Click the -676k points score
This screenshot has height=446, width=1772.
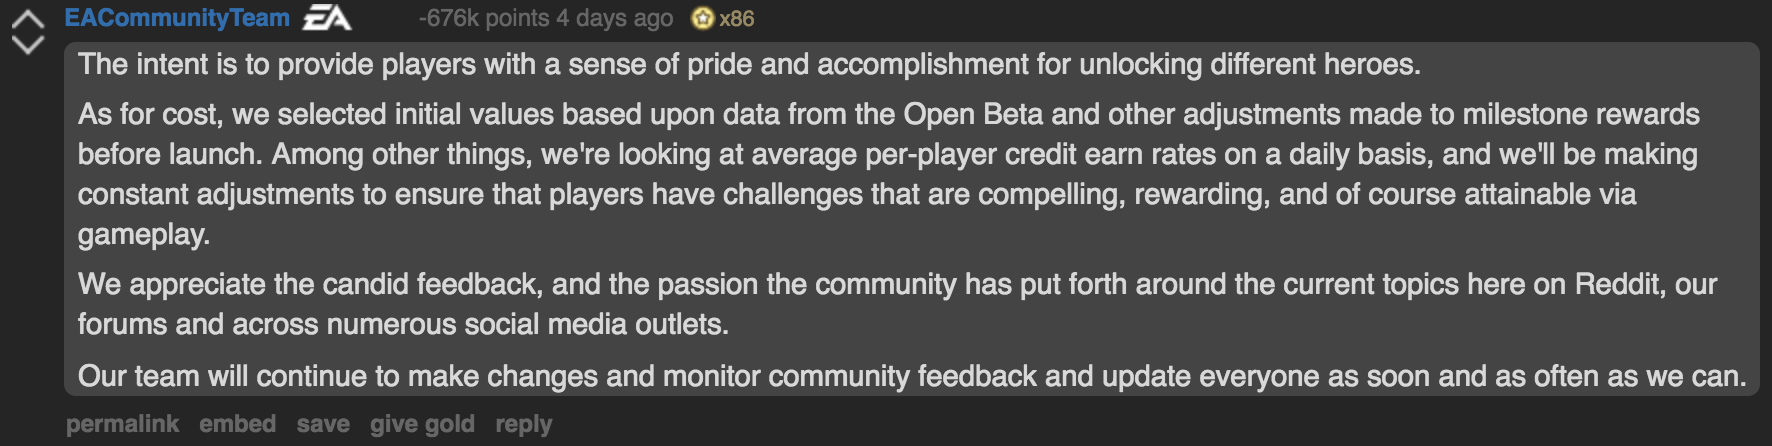pyautogui.click(x=484, y=18)
